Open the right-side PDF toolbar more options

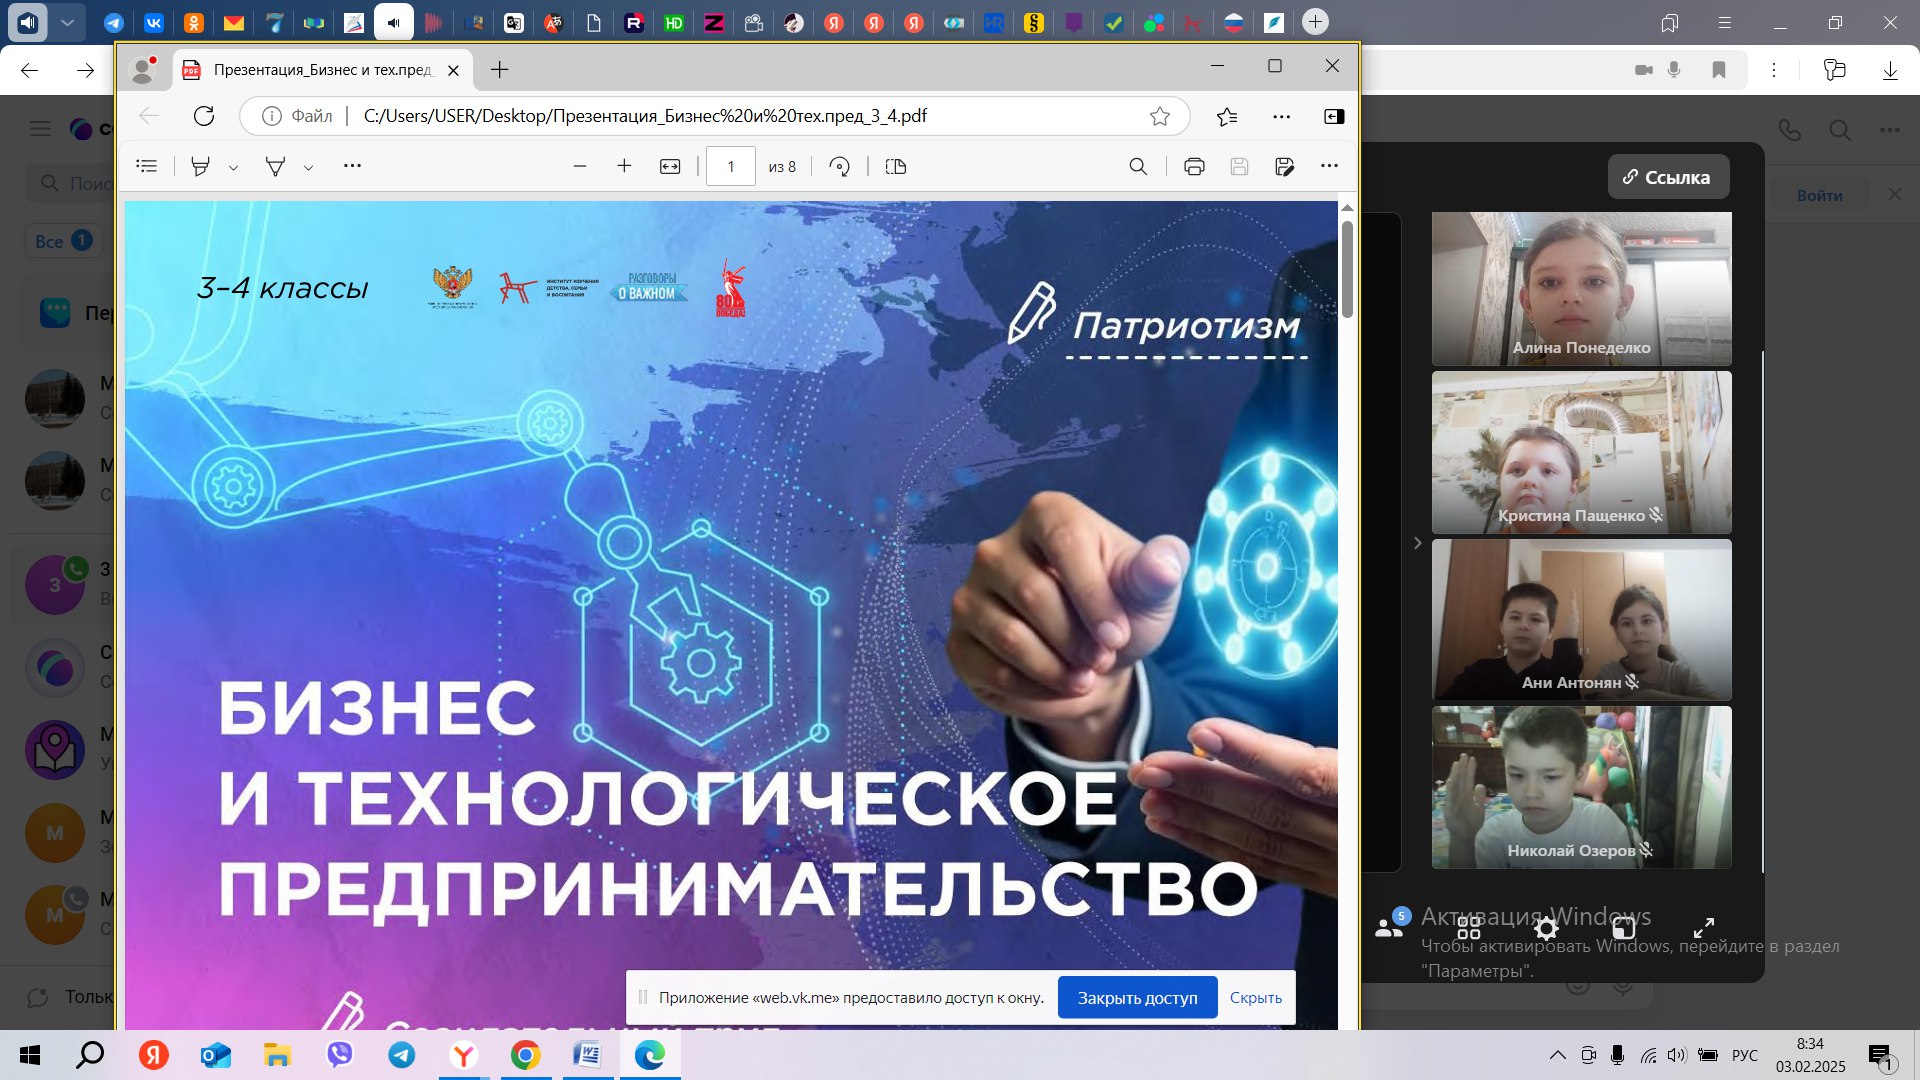point(1329,166)
